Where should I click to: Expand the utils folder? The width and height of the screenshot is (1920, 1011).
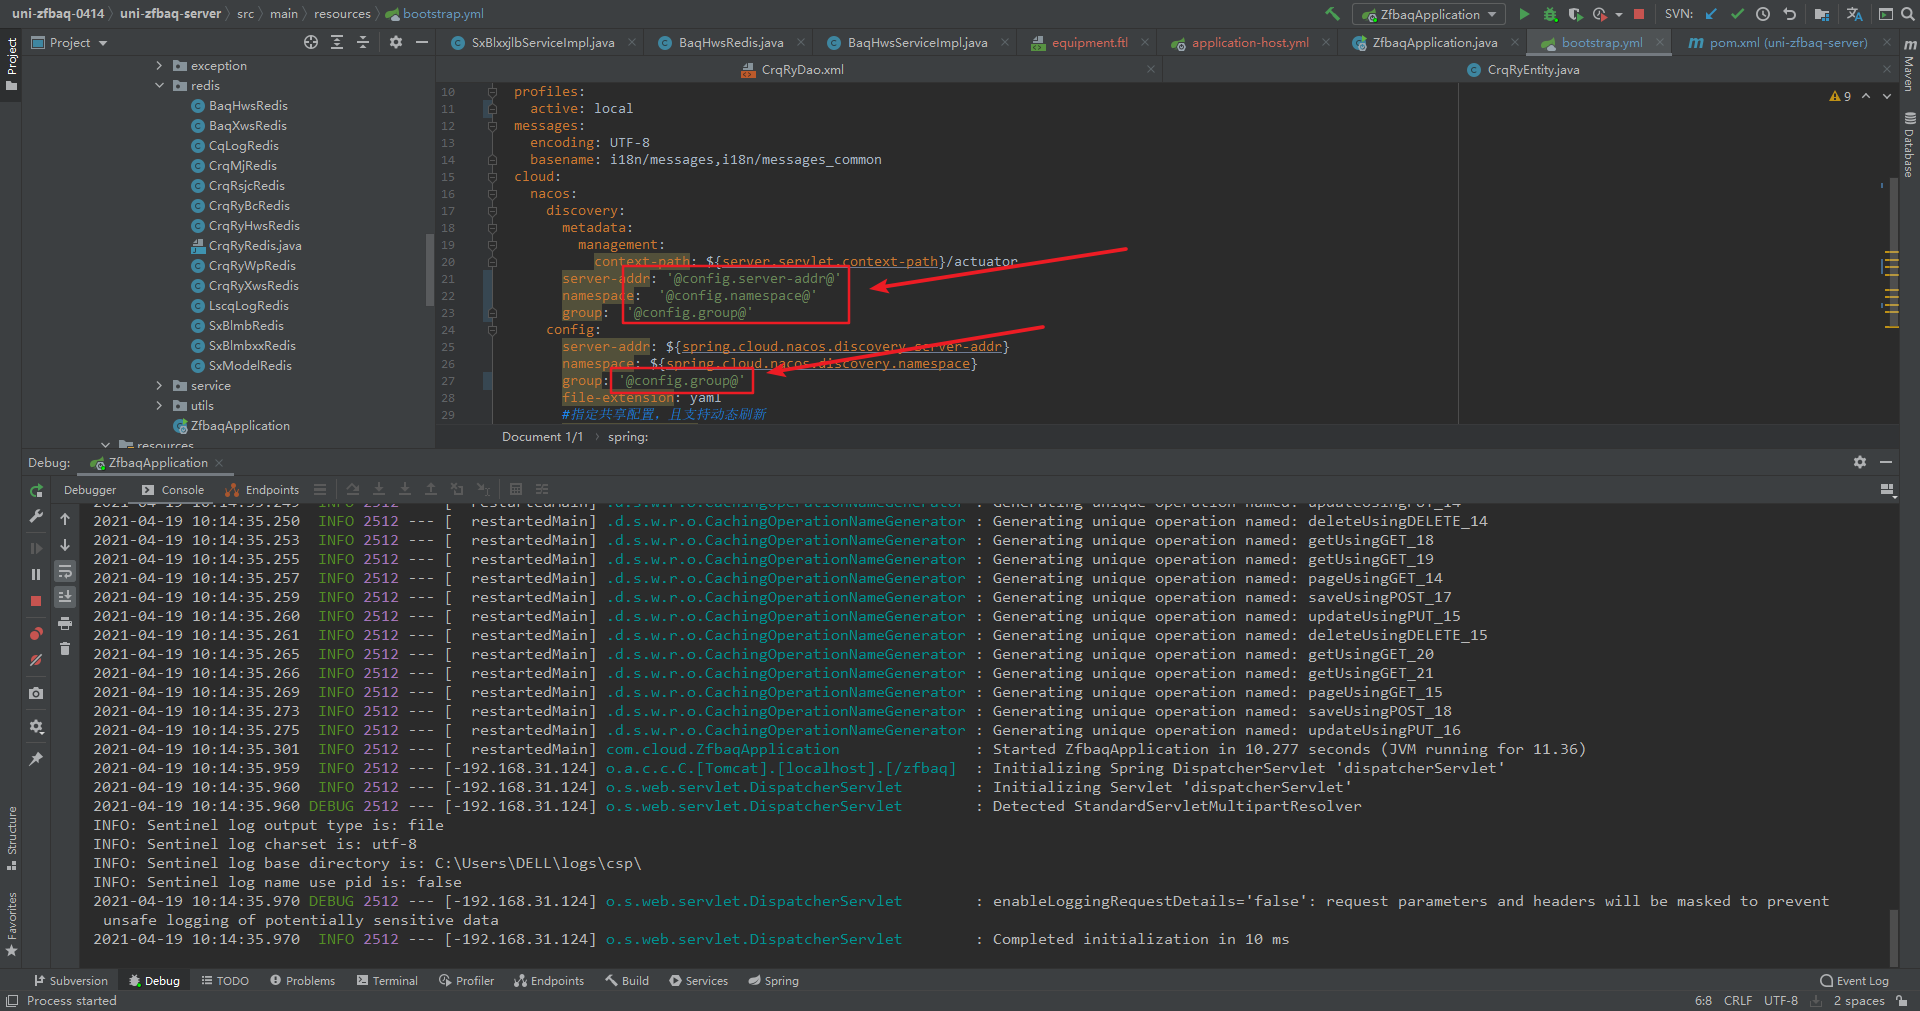(x=159, y=405)
